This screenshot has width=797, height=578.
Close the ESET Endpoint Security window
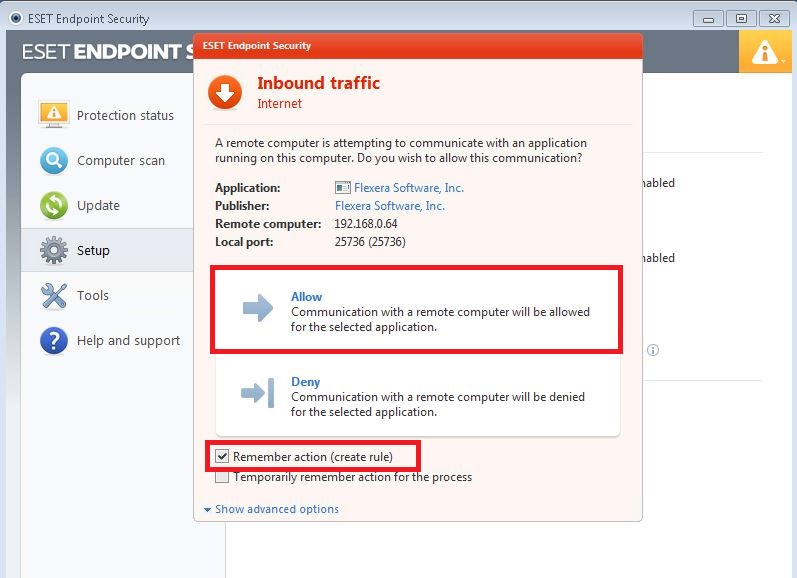[x=772, y=18]
